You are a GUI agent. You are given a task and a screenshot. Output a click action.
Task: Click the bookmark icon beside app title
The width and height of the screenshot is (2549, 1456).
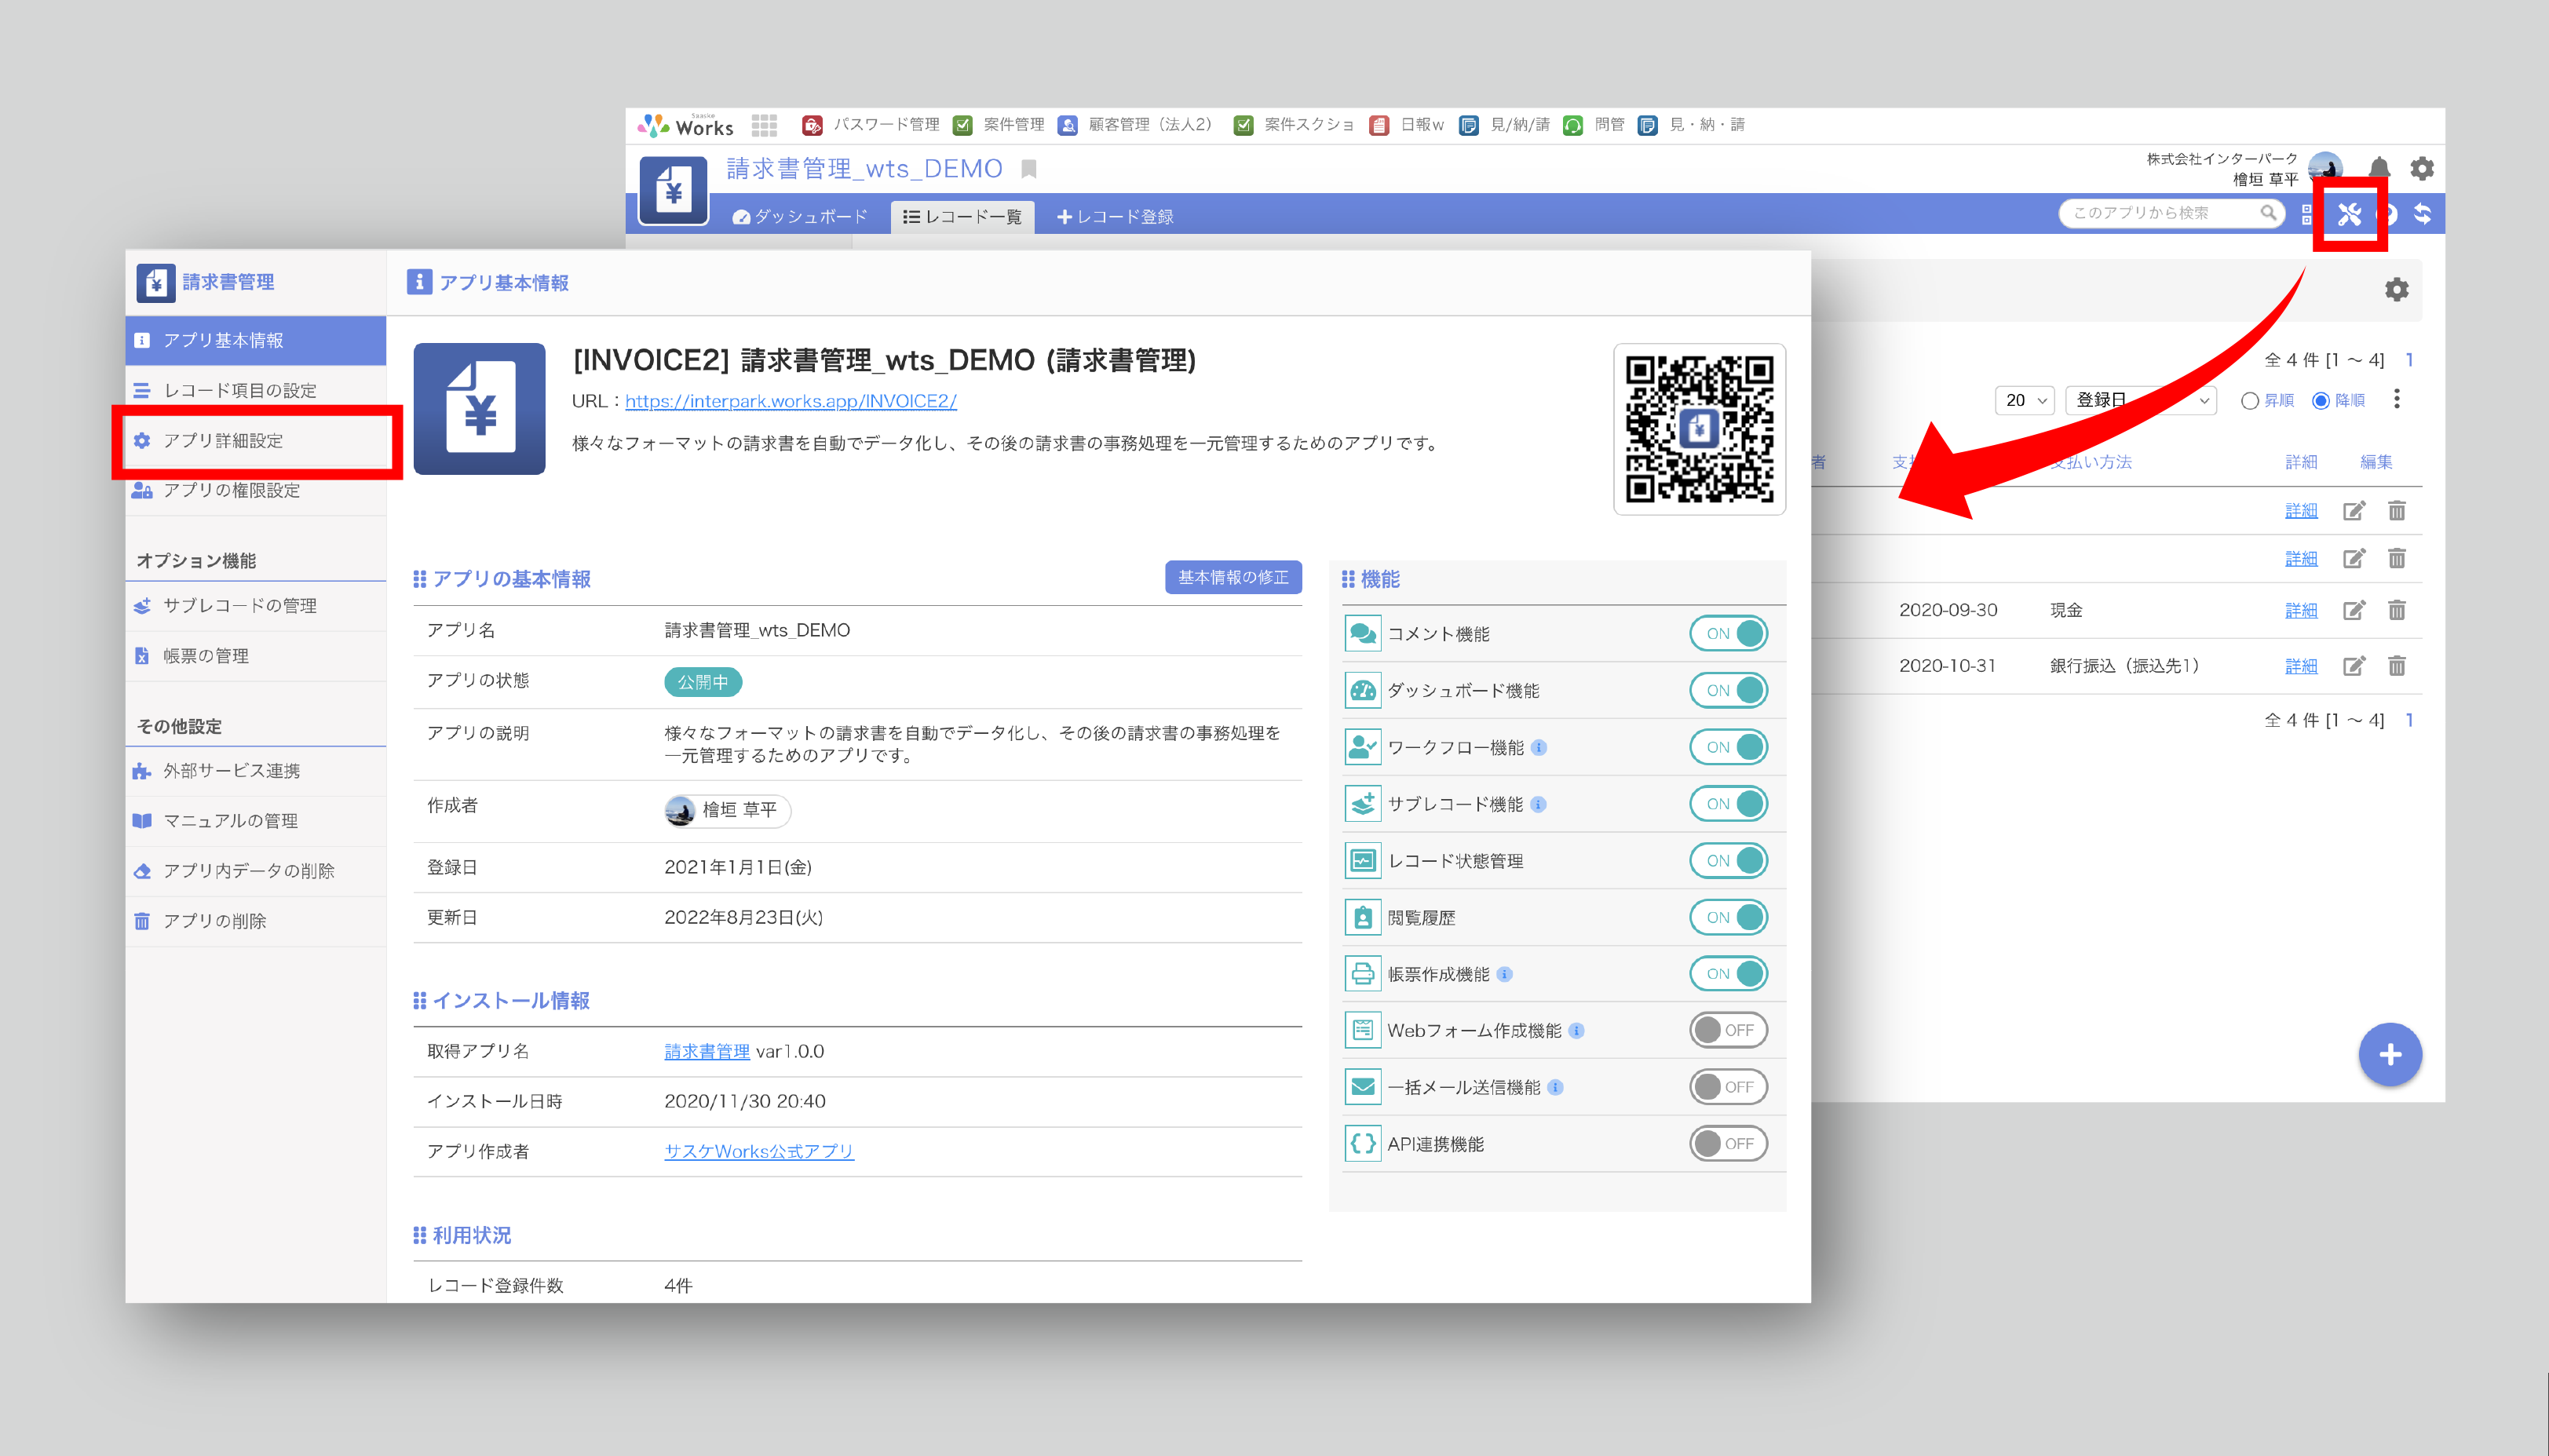point(1029,169)
